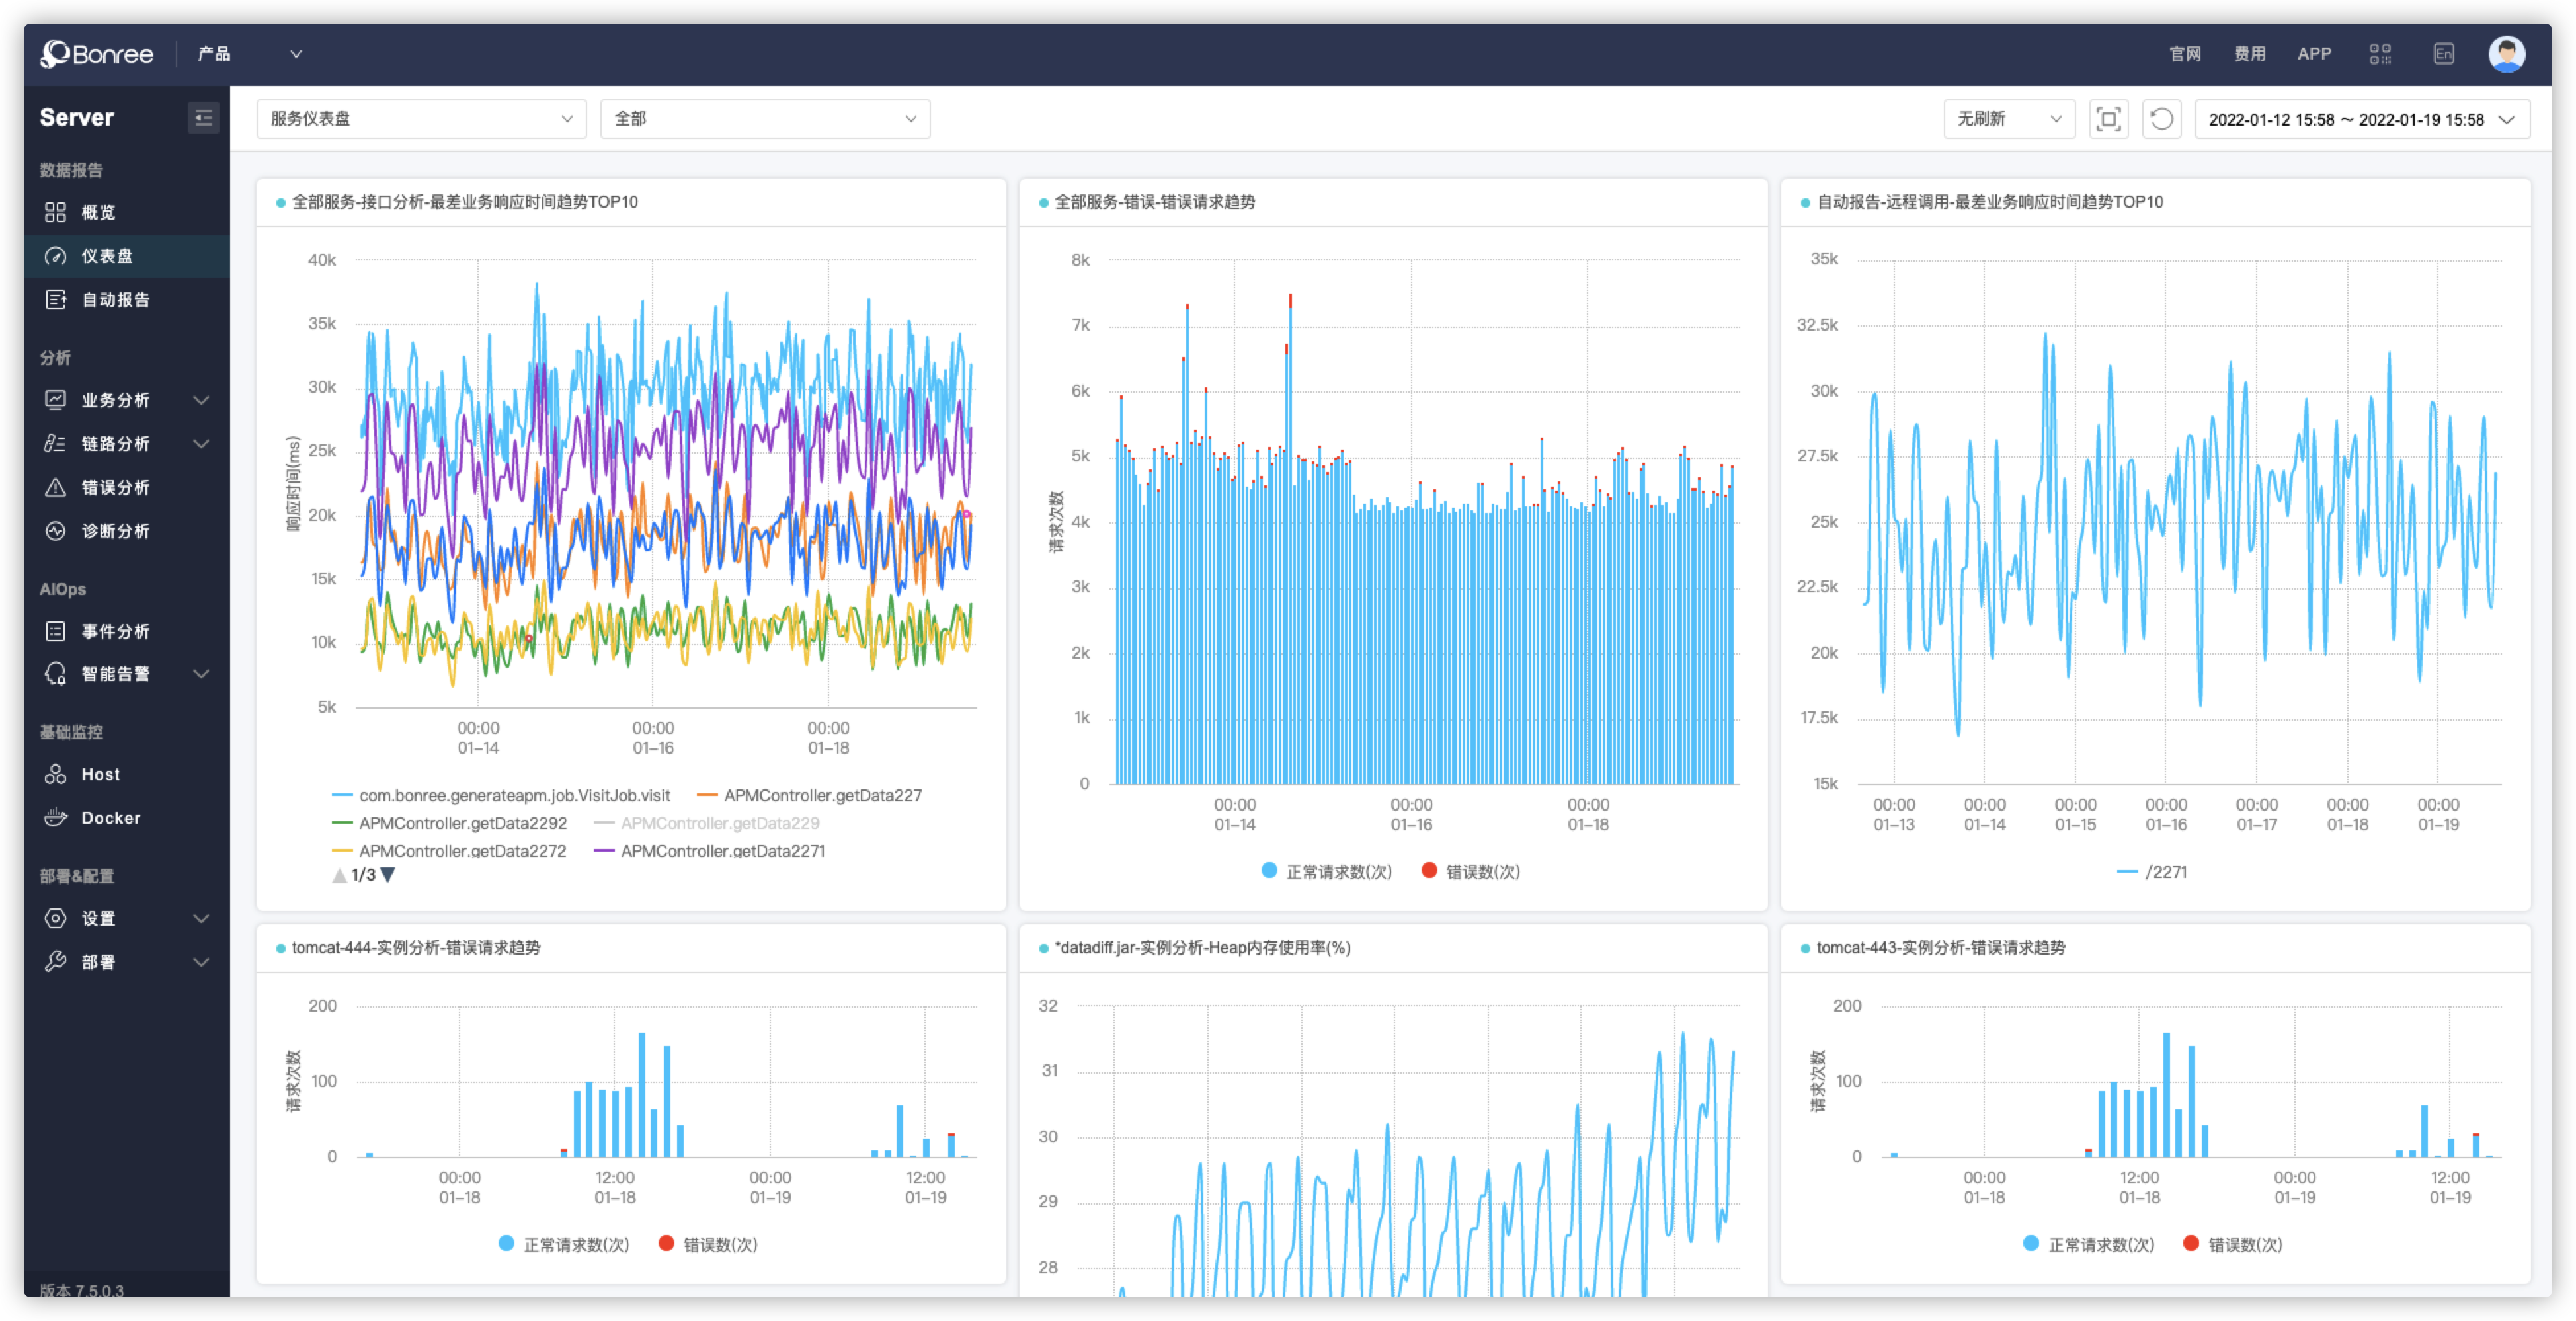The image size is (2576, 1321).
Task: Switch language with the En icon
Action: [x=2443, y=54]
